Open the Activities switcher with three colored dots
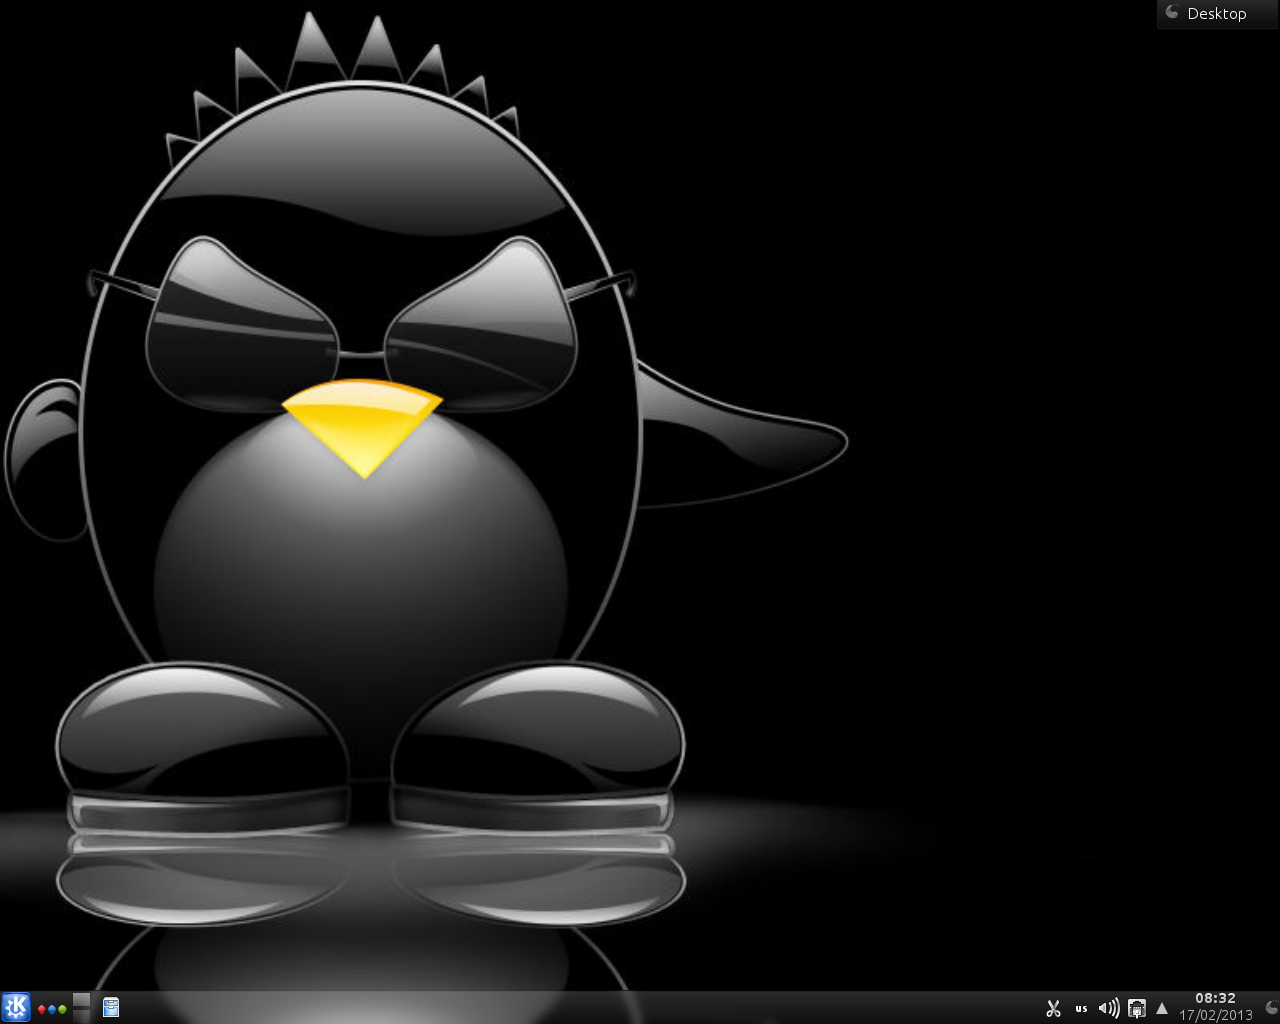The image size is (1280, 1024). (52, 1009)
